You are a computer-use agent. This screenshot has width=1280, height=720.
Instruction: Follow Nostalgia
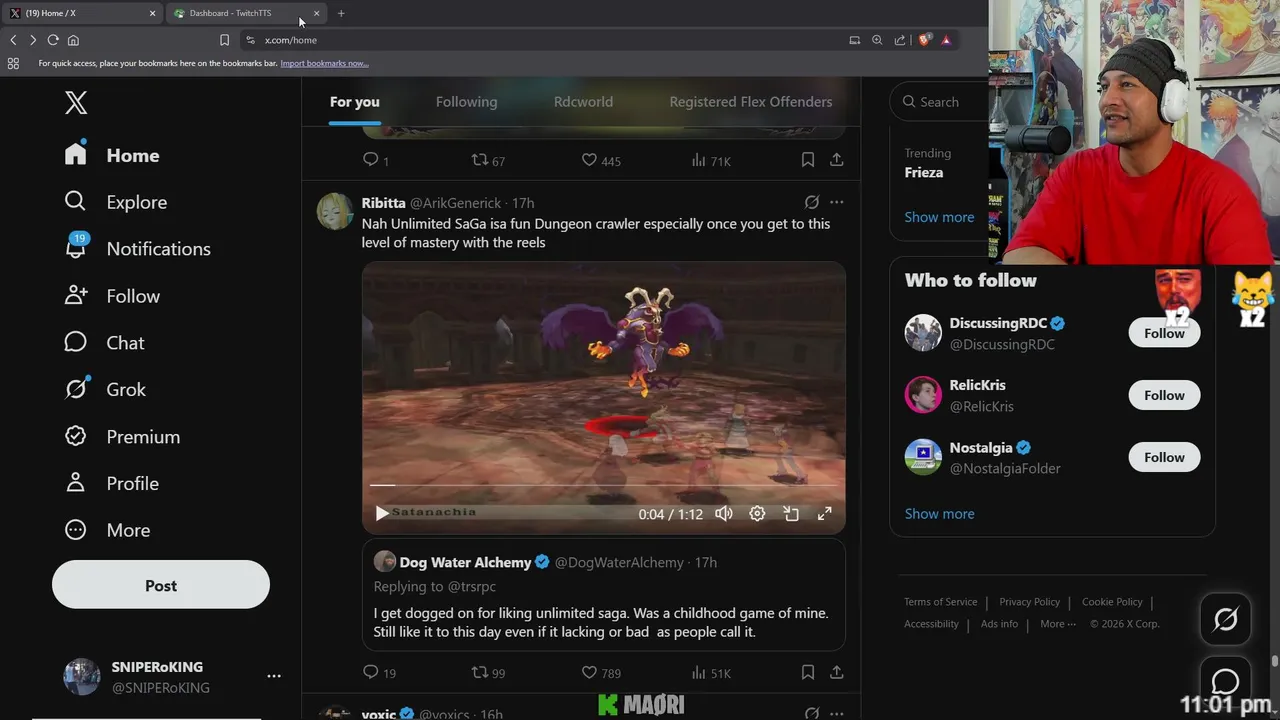click(x=1164, y=457)
